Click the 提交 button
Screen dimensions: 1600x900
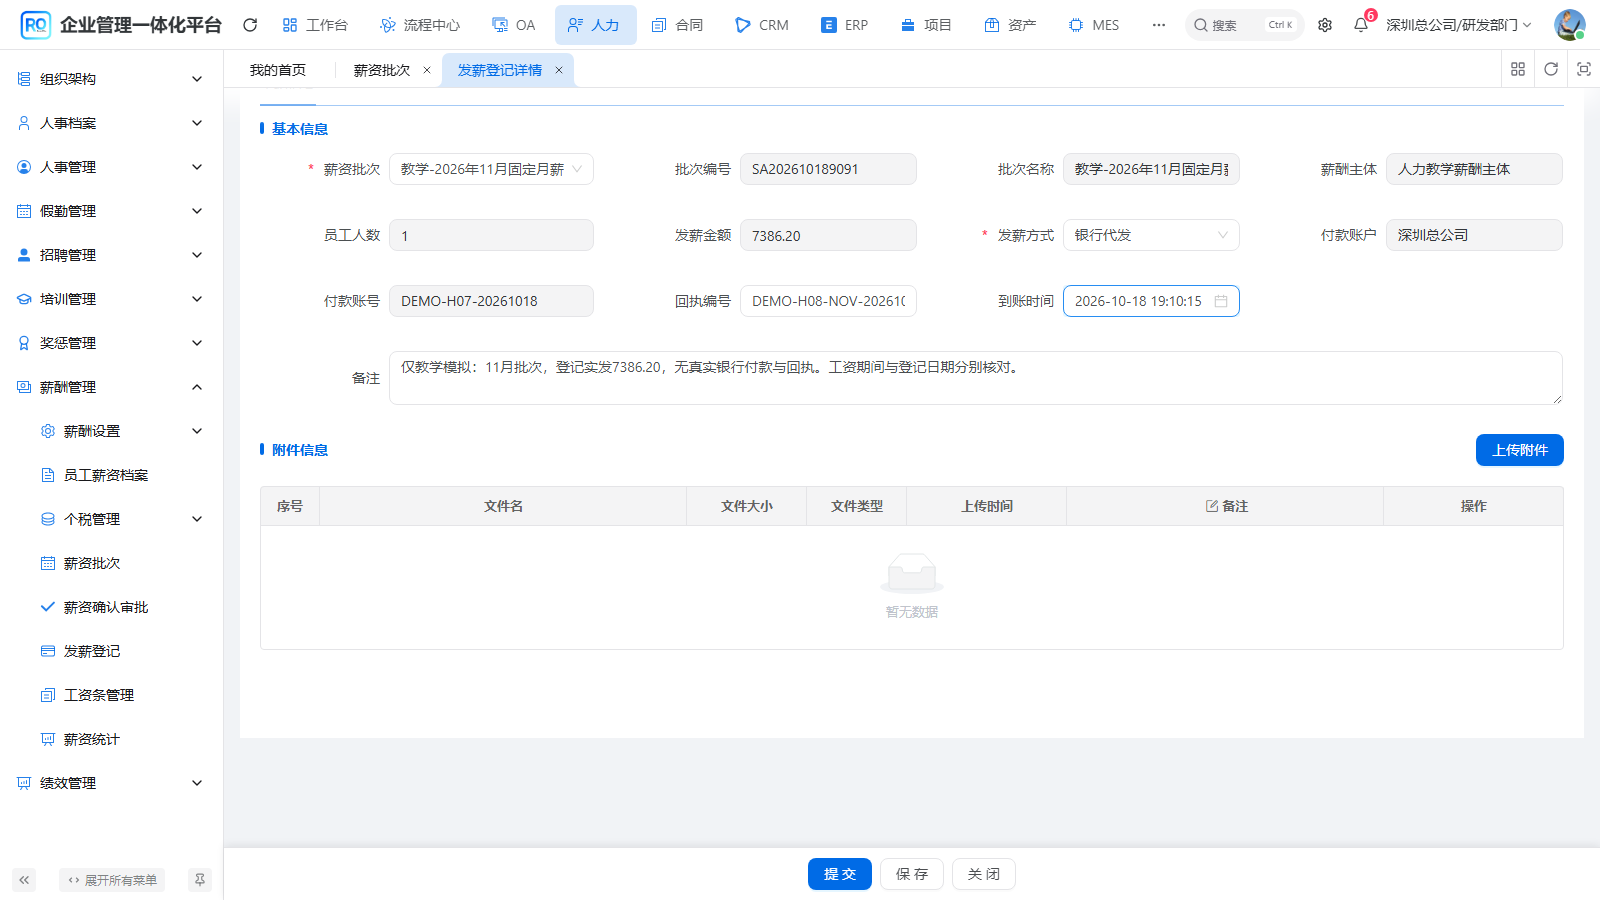click(x=840, y=874)
